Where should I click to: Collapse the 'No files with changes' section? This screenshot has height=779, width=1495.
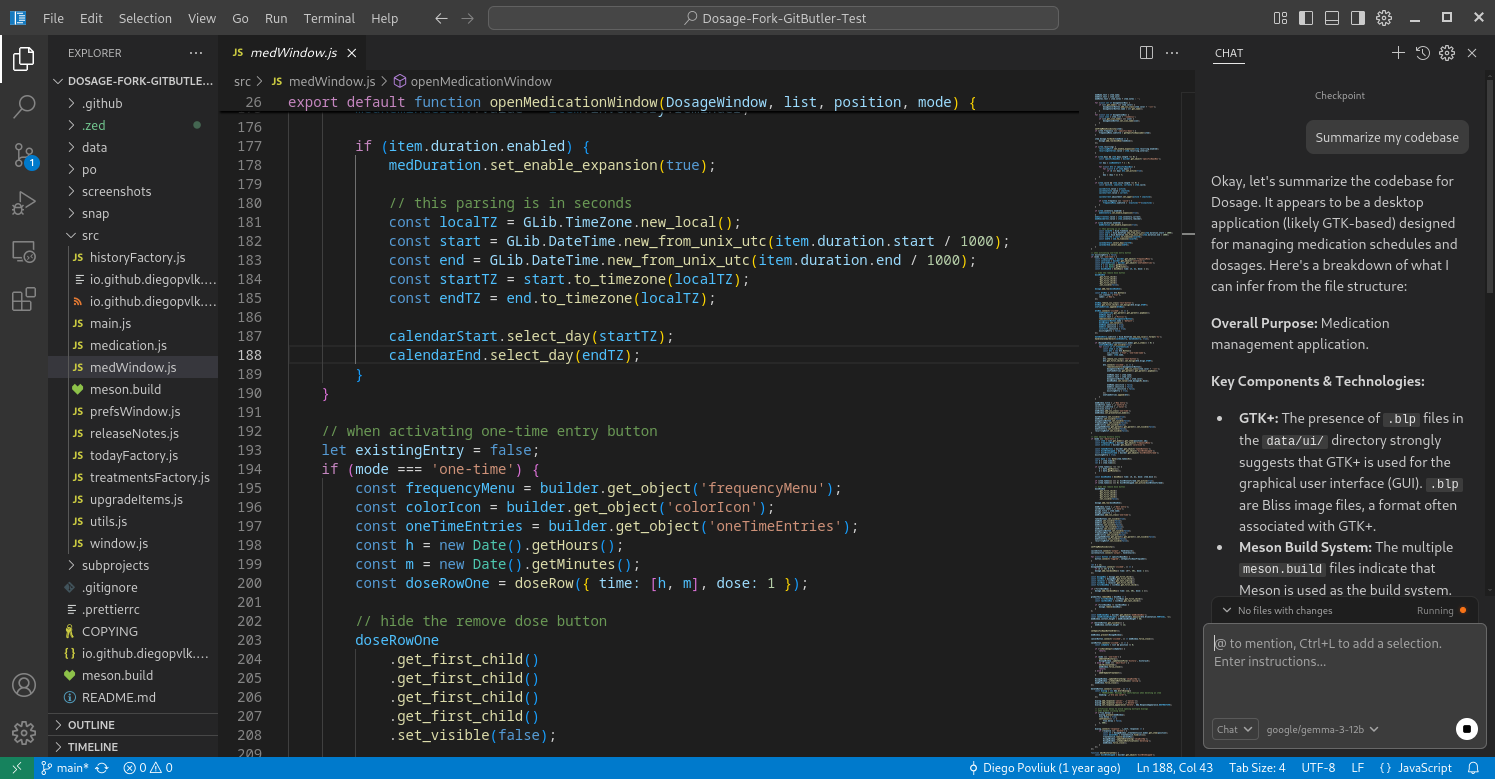pos(1228,609)
